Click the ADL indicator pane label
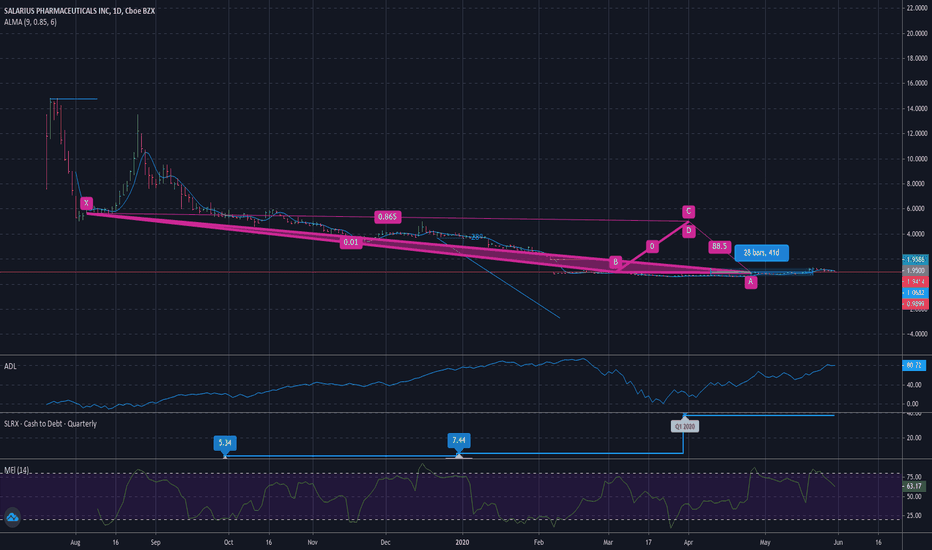This screenshot has width=932, height=550. click(10, 366)
